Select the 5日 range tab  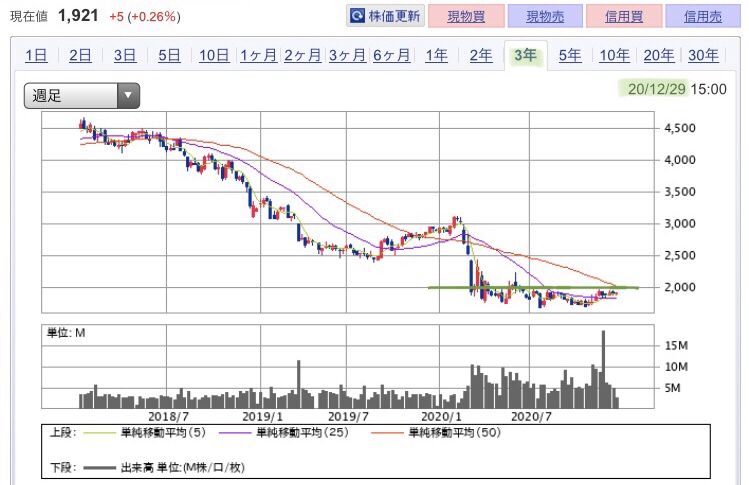(x=169, y=55)
